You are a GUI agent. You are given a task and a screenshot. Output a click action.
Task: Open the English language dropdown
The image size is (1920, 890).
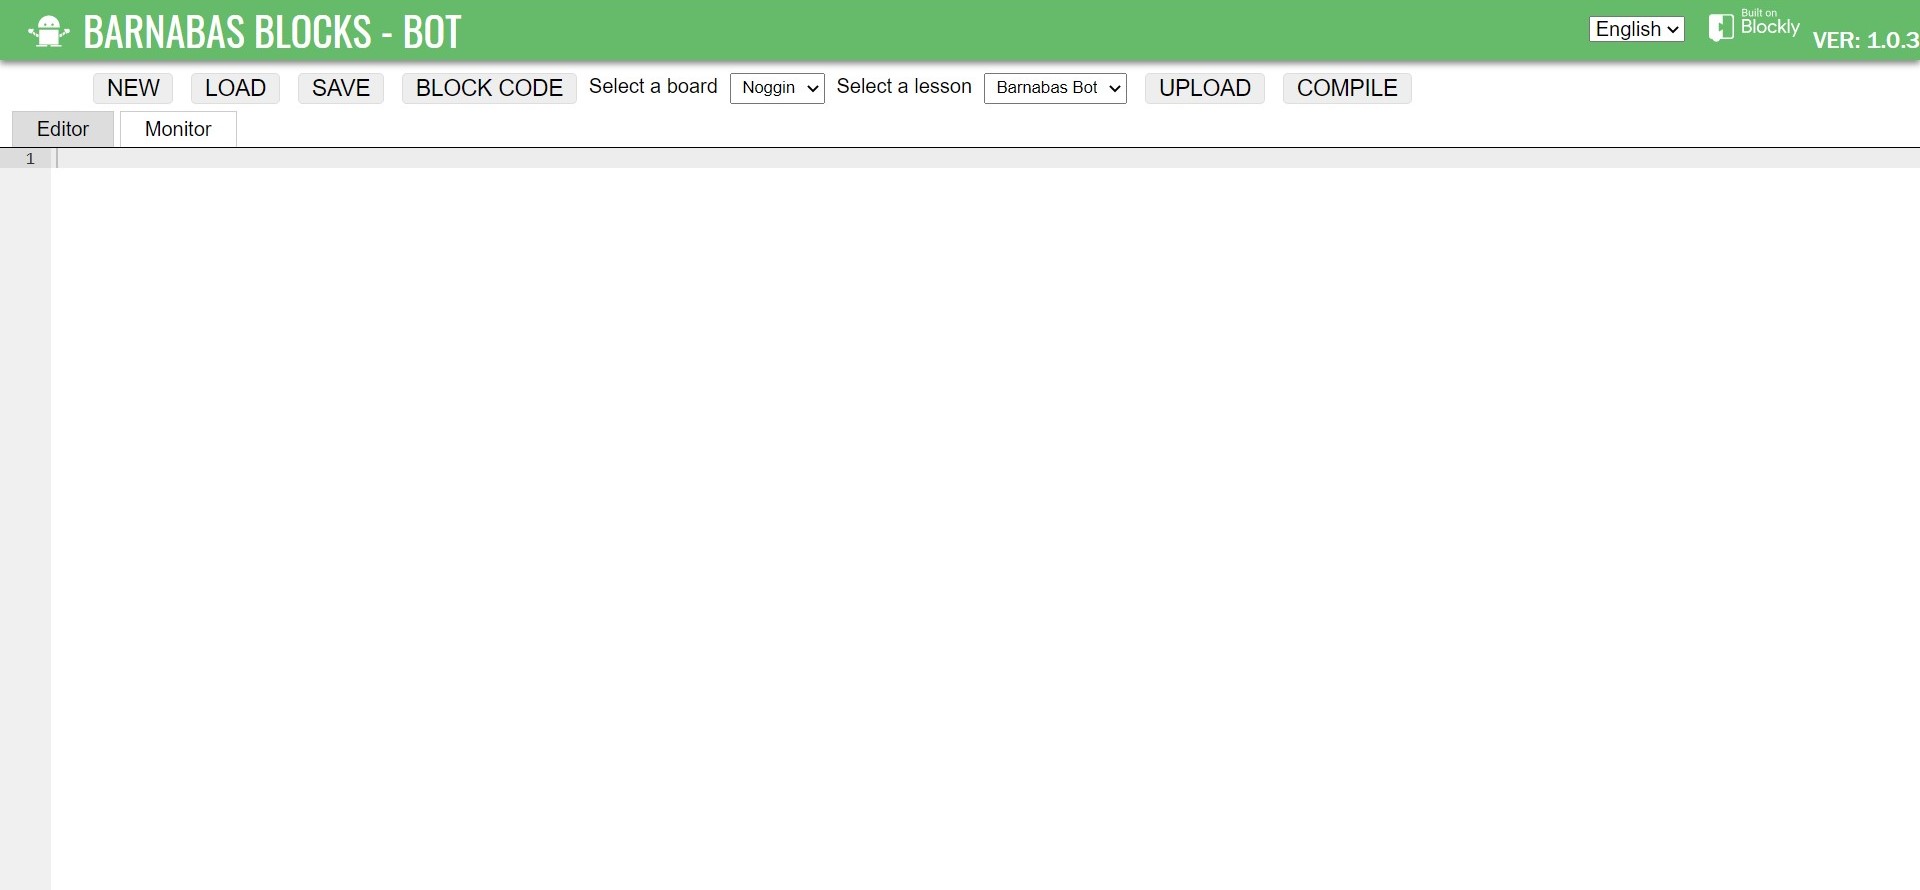coord(1636,29)
